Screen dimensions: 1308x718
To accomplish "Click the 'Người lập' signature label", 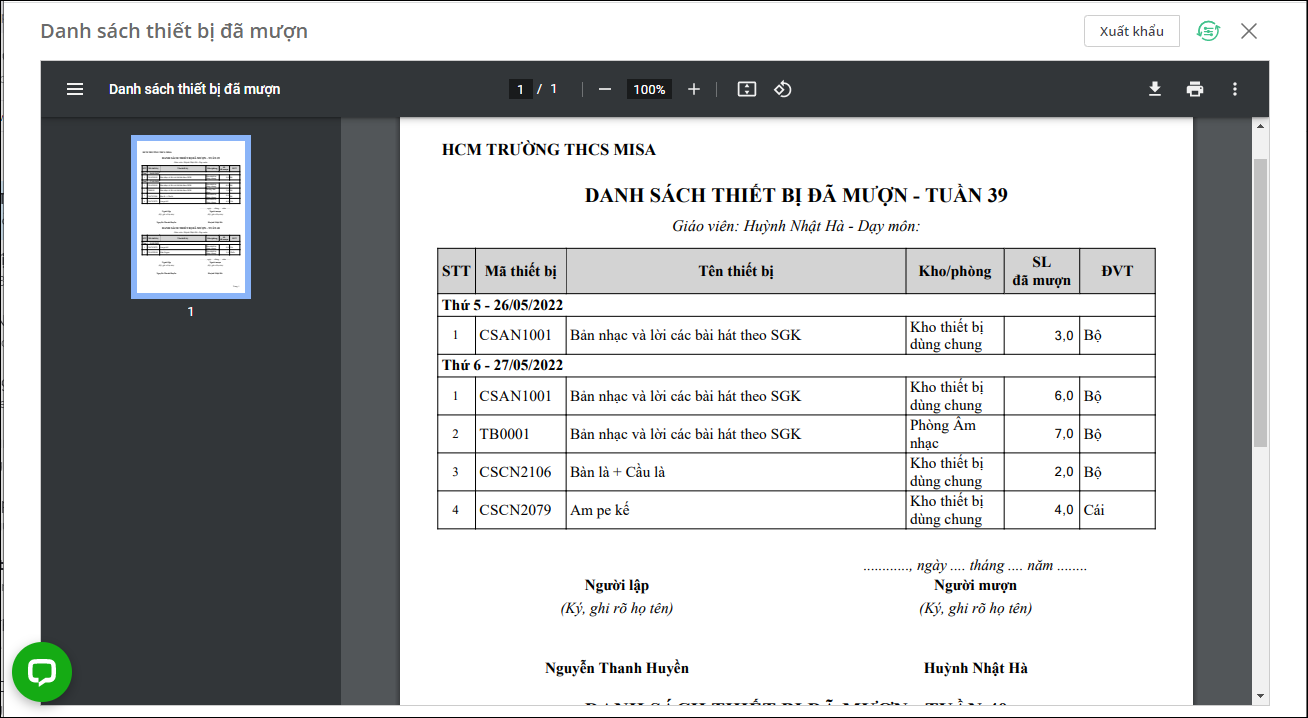I will (617, 586).
